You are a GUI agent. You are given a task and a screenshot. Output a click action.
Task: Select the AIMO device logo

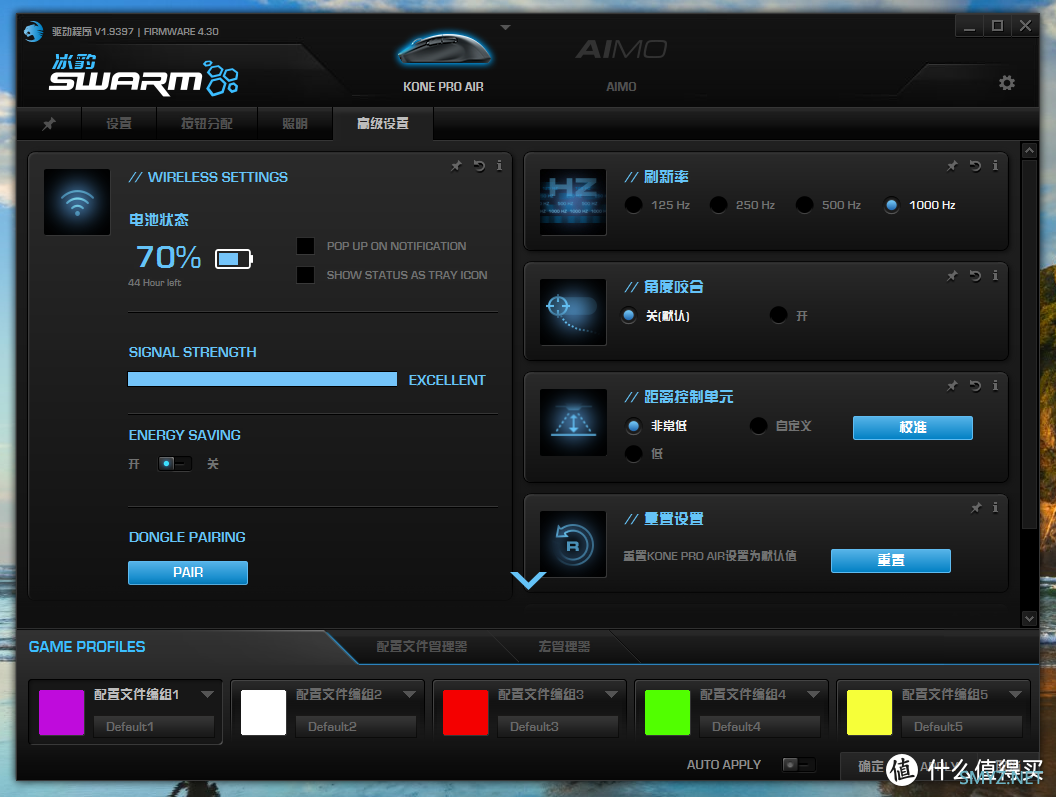coord(621,49)
